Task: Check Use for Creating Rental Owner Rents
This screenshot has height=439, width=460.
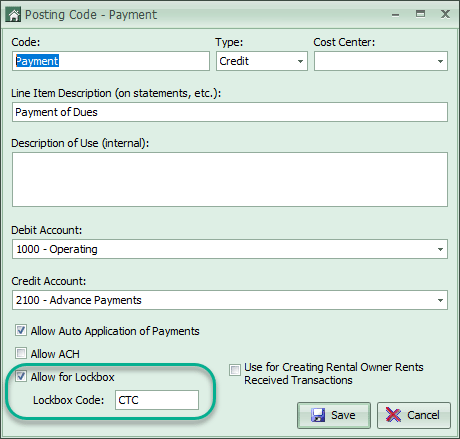Action: [234, 370]
